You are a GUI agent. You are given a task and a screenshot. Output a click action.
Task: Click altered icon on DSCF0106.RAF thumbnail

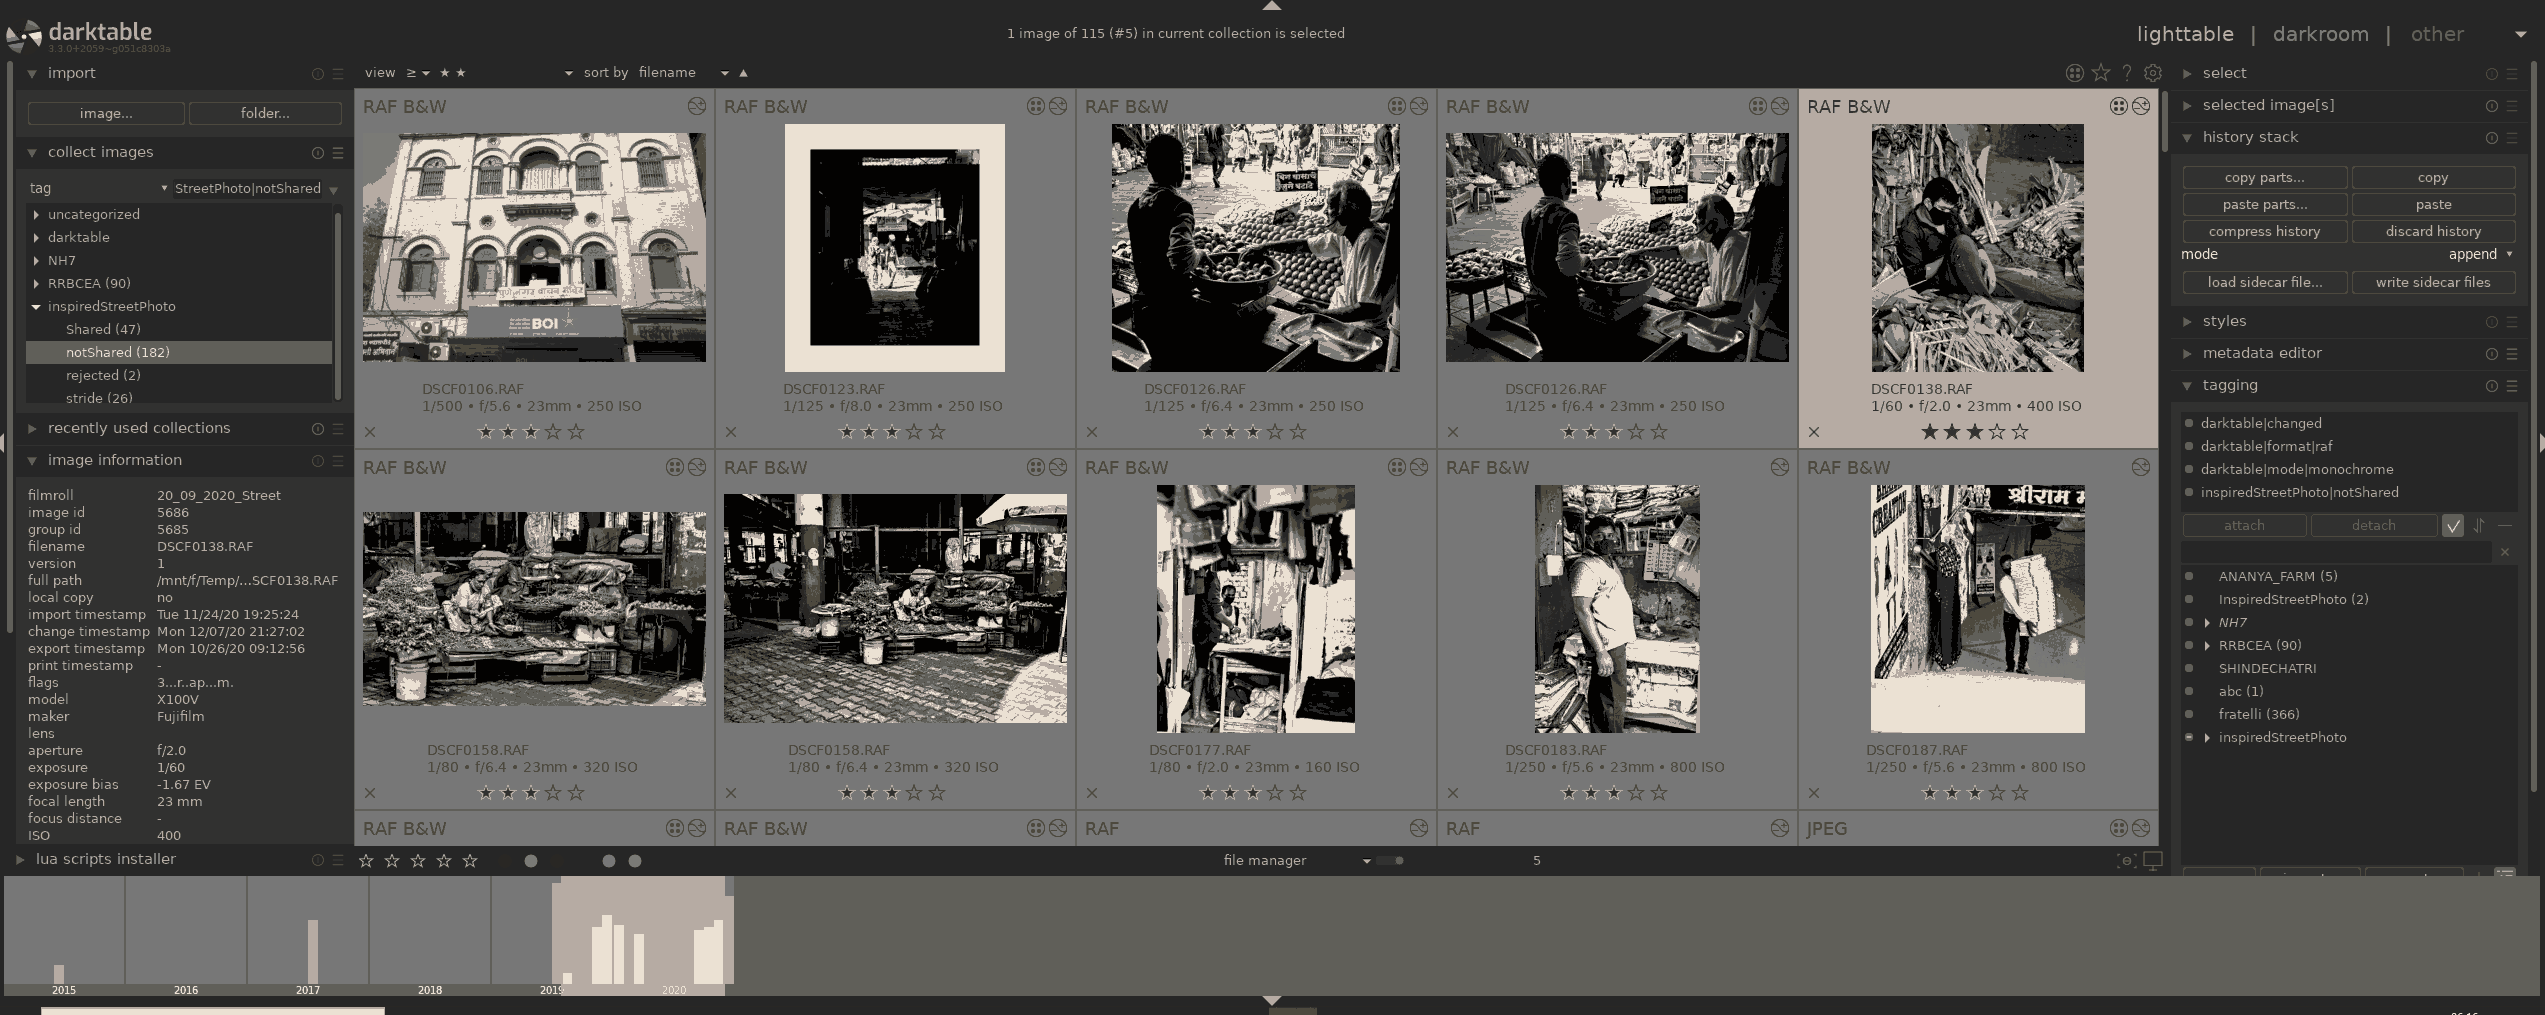[x=696, y=106]
